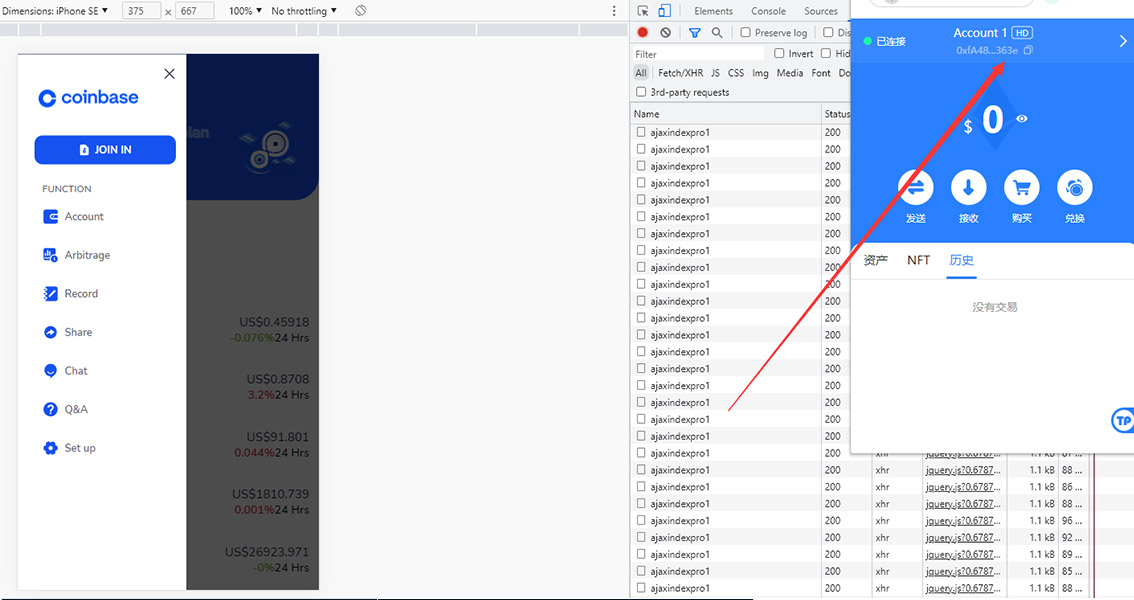1134x600 pixels.
Task: Hide the wallet balance with eye icon
Action: (1022, 119)
